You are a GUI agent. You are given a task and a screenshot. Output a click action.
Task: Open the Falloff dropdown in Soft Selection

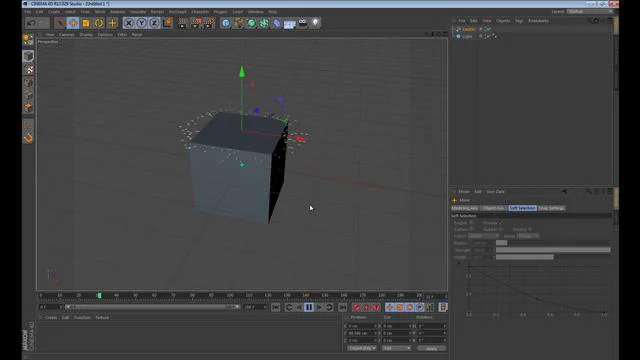pyautogui.click(x=483, y=236)
